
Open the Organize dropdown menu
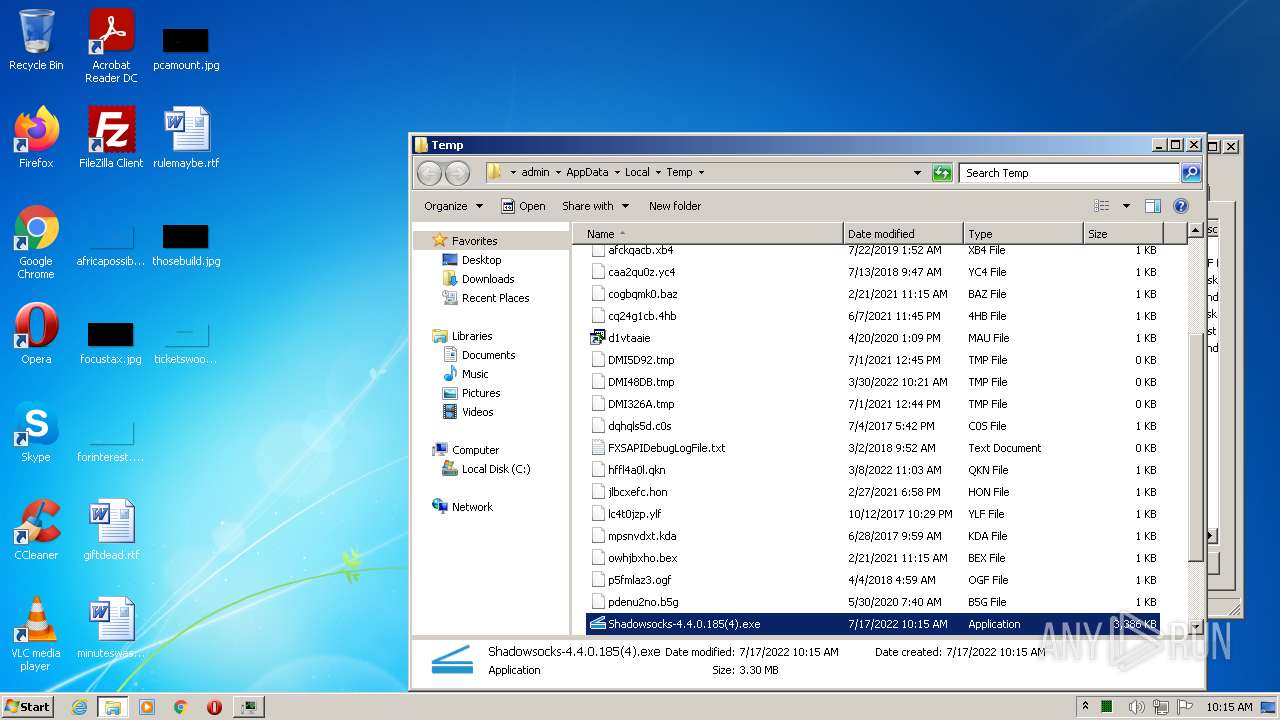tap(453, 206)
